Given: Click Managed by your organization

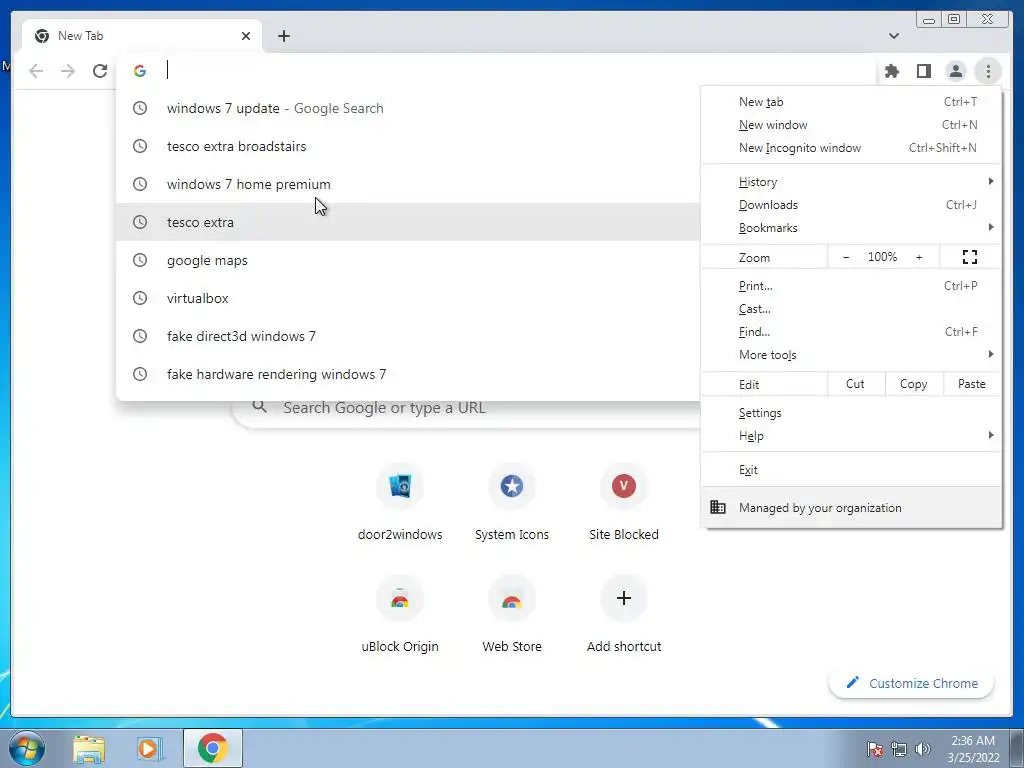Looking at the screenshot, I should click(851, 507).
